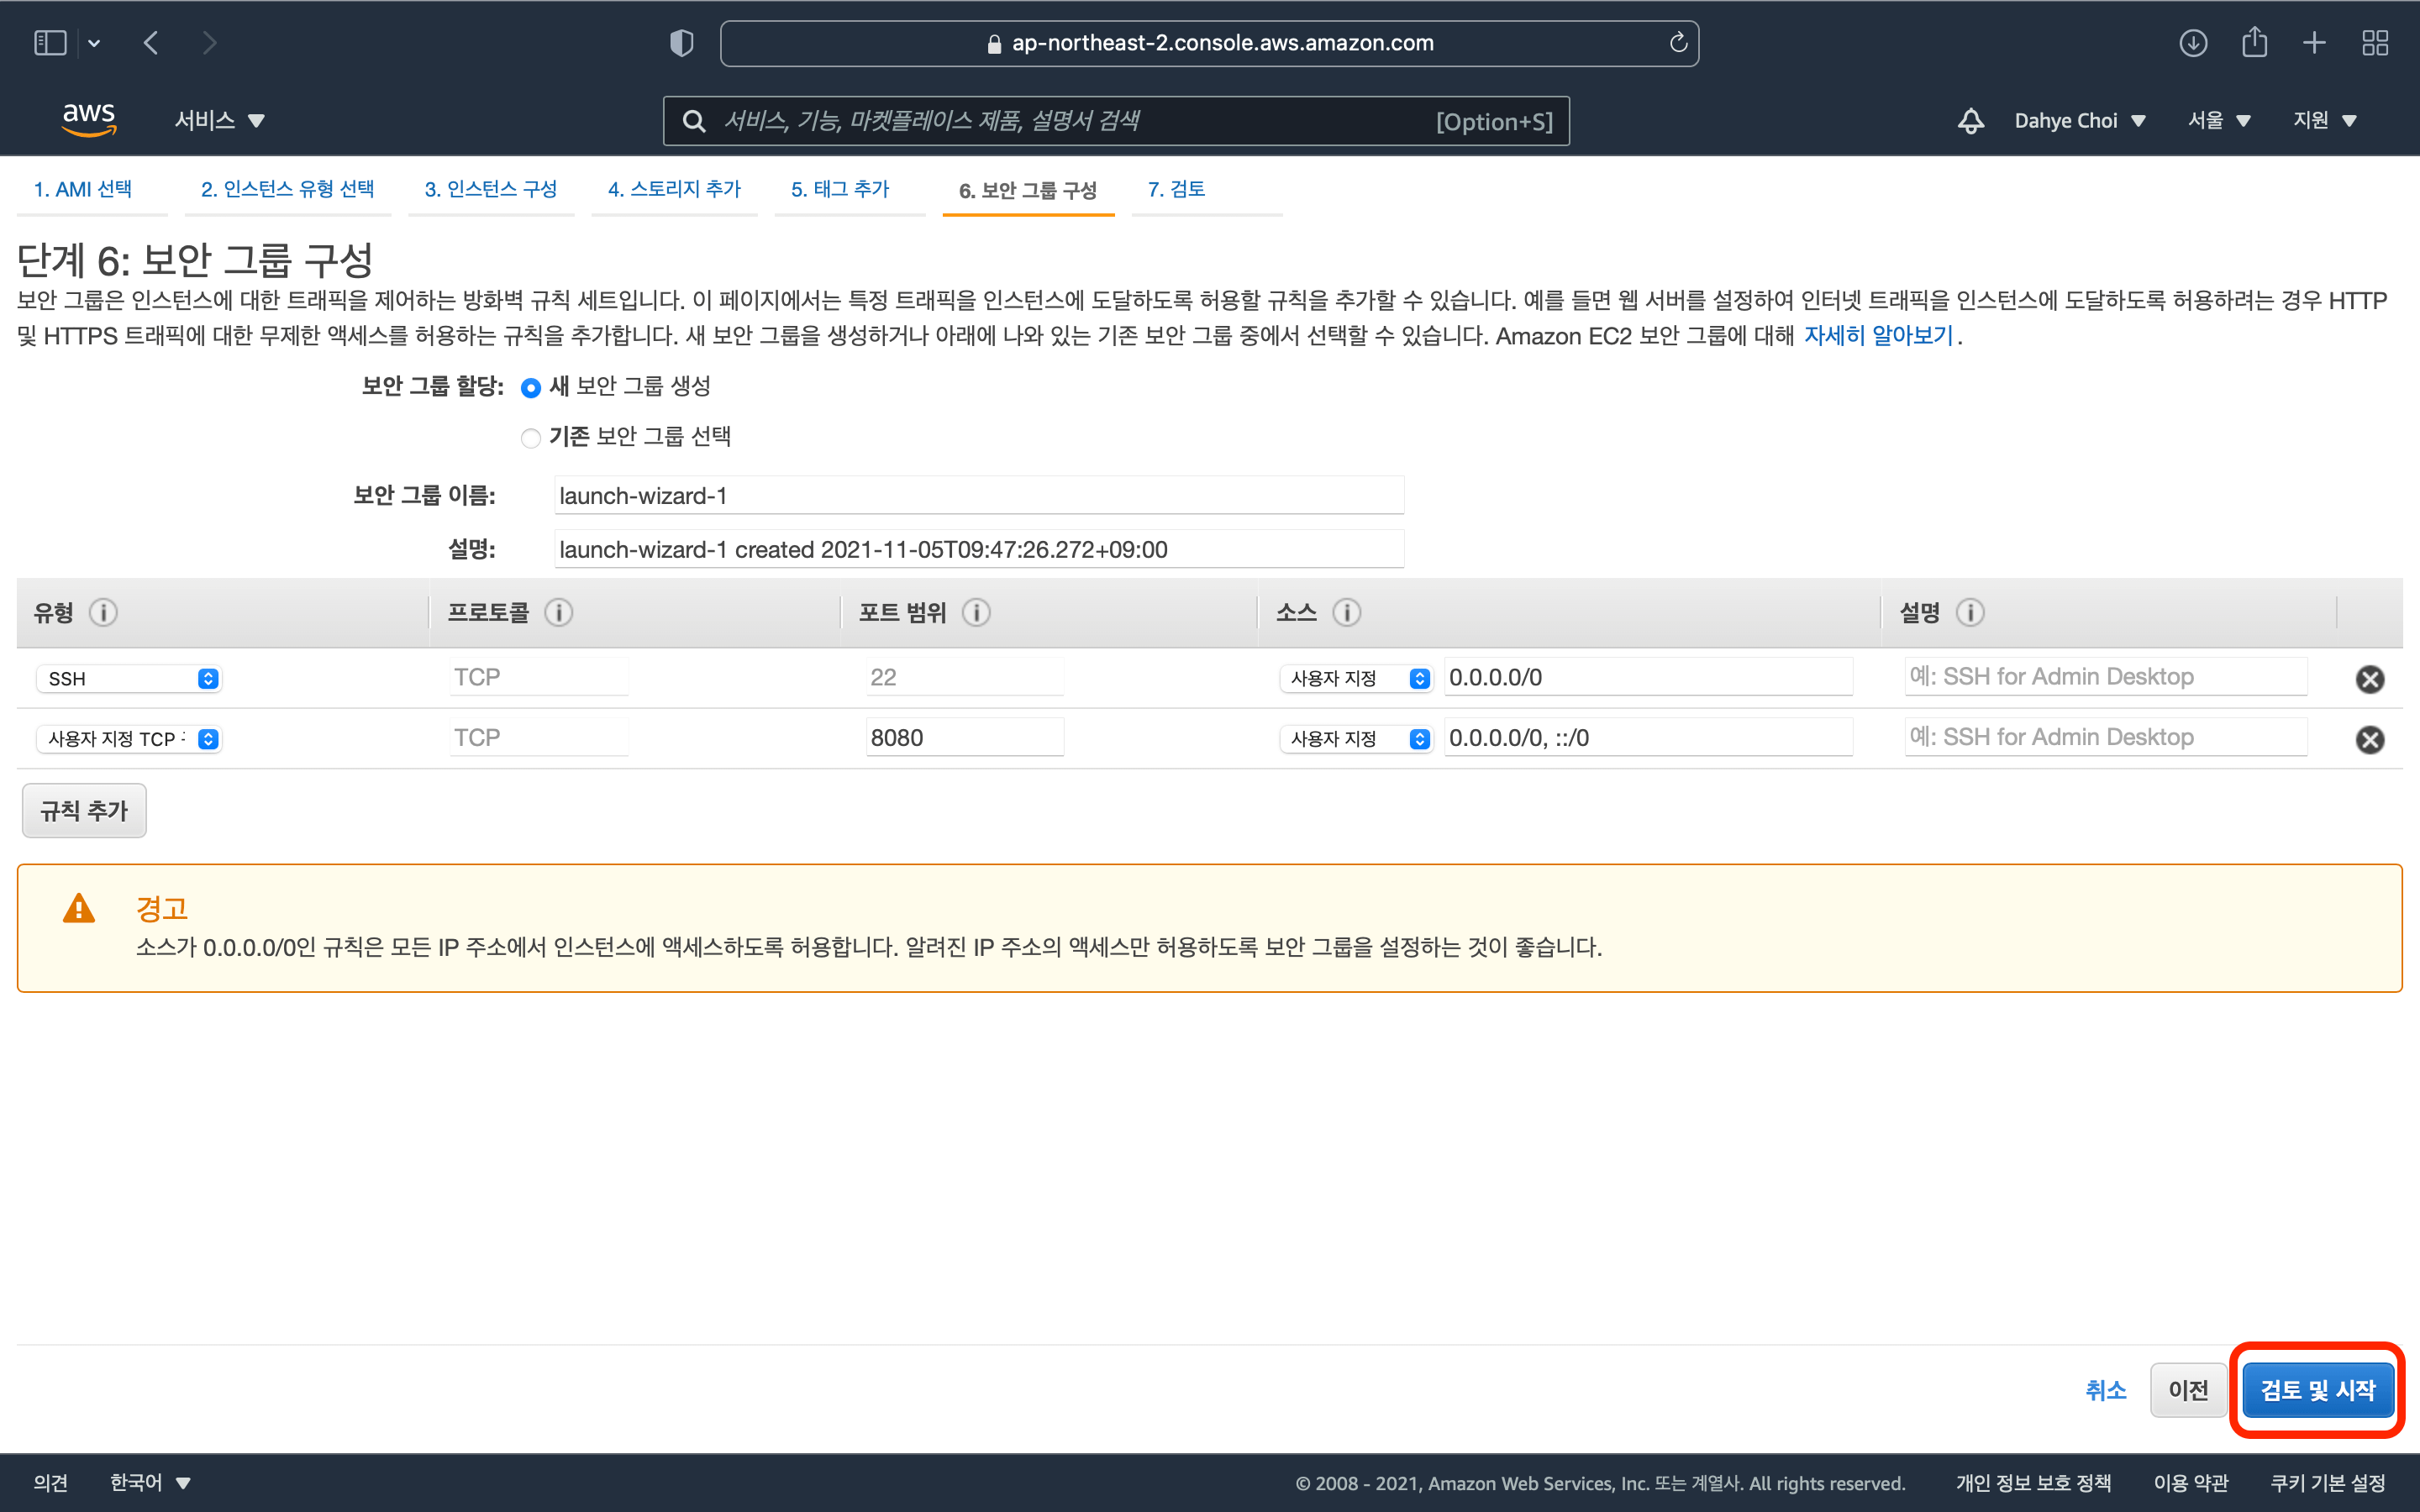Go back with the browser back arrow
Viewport: 2420px width, 1512px height.
click(x=151, y=43)
